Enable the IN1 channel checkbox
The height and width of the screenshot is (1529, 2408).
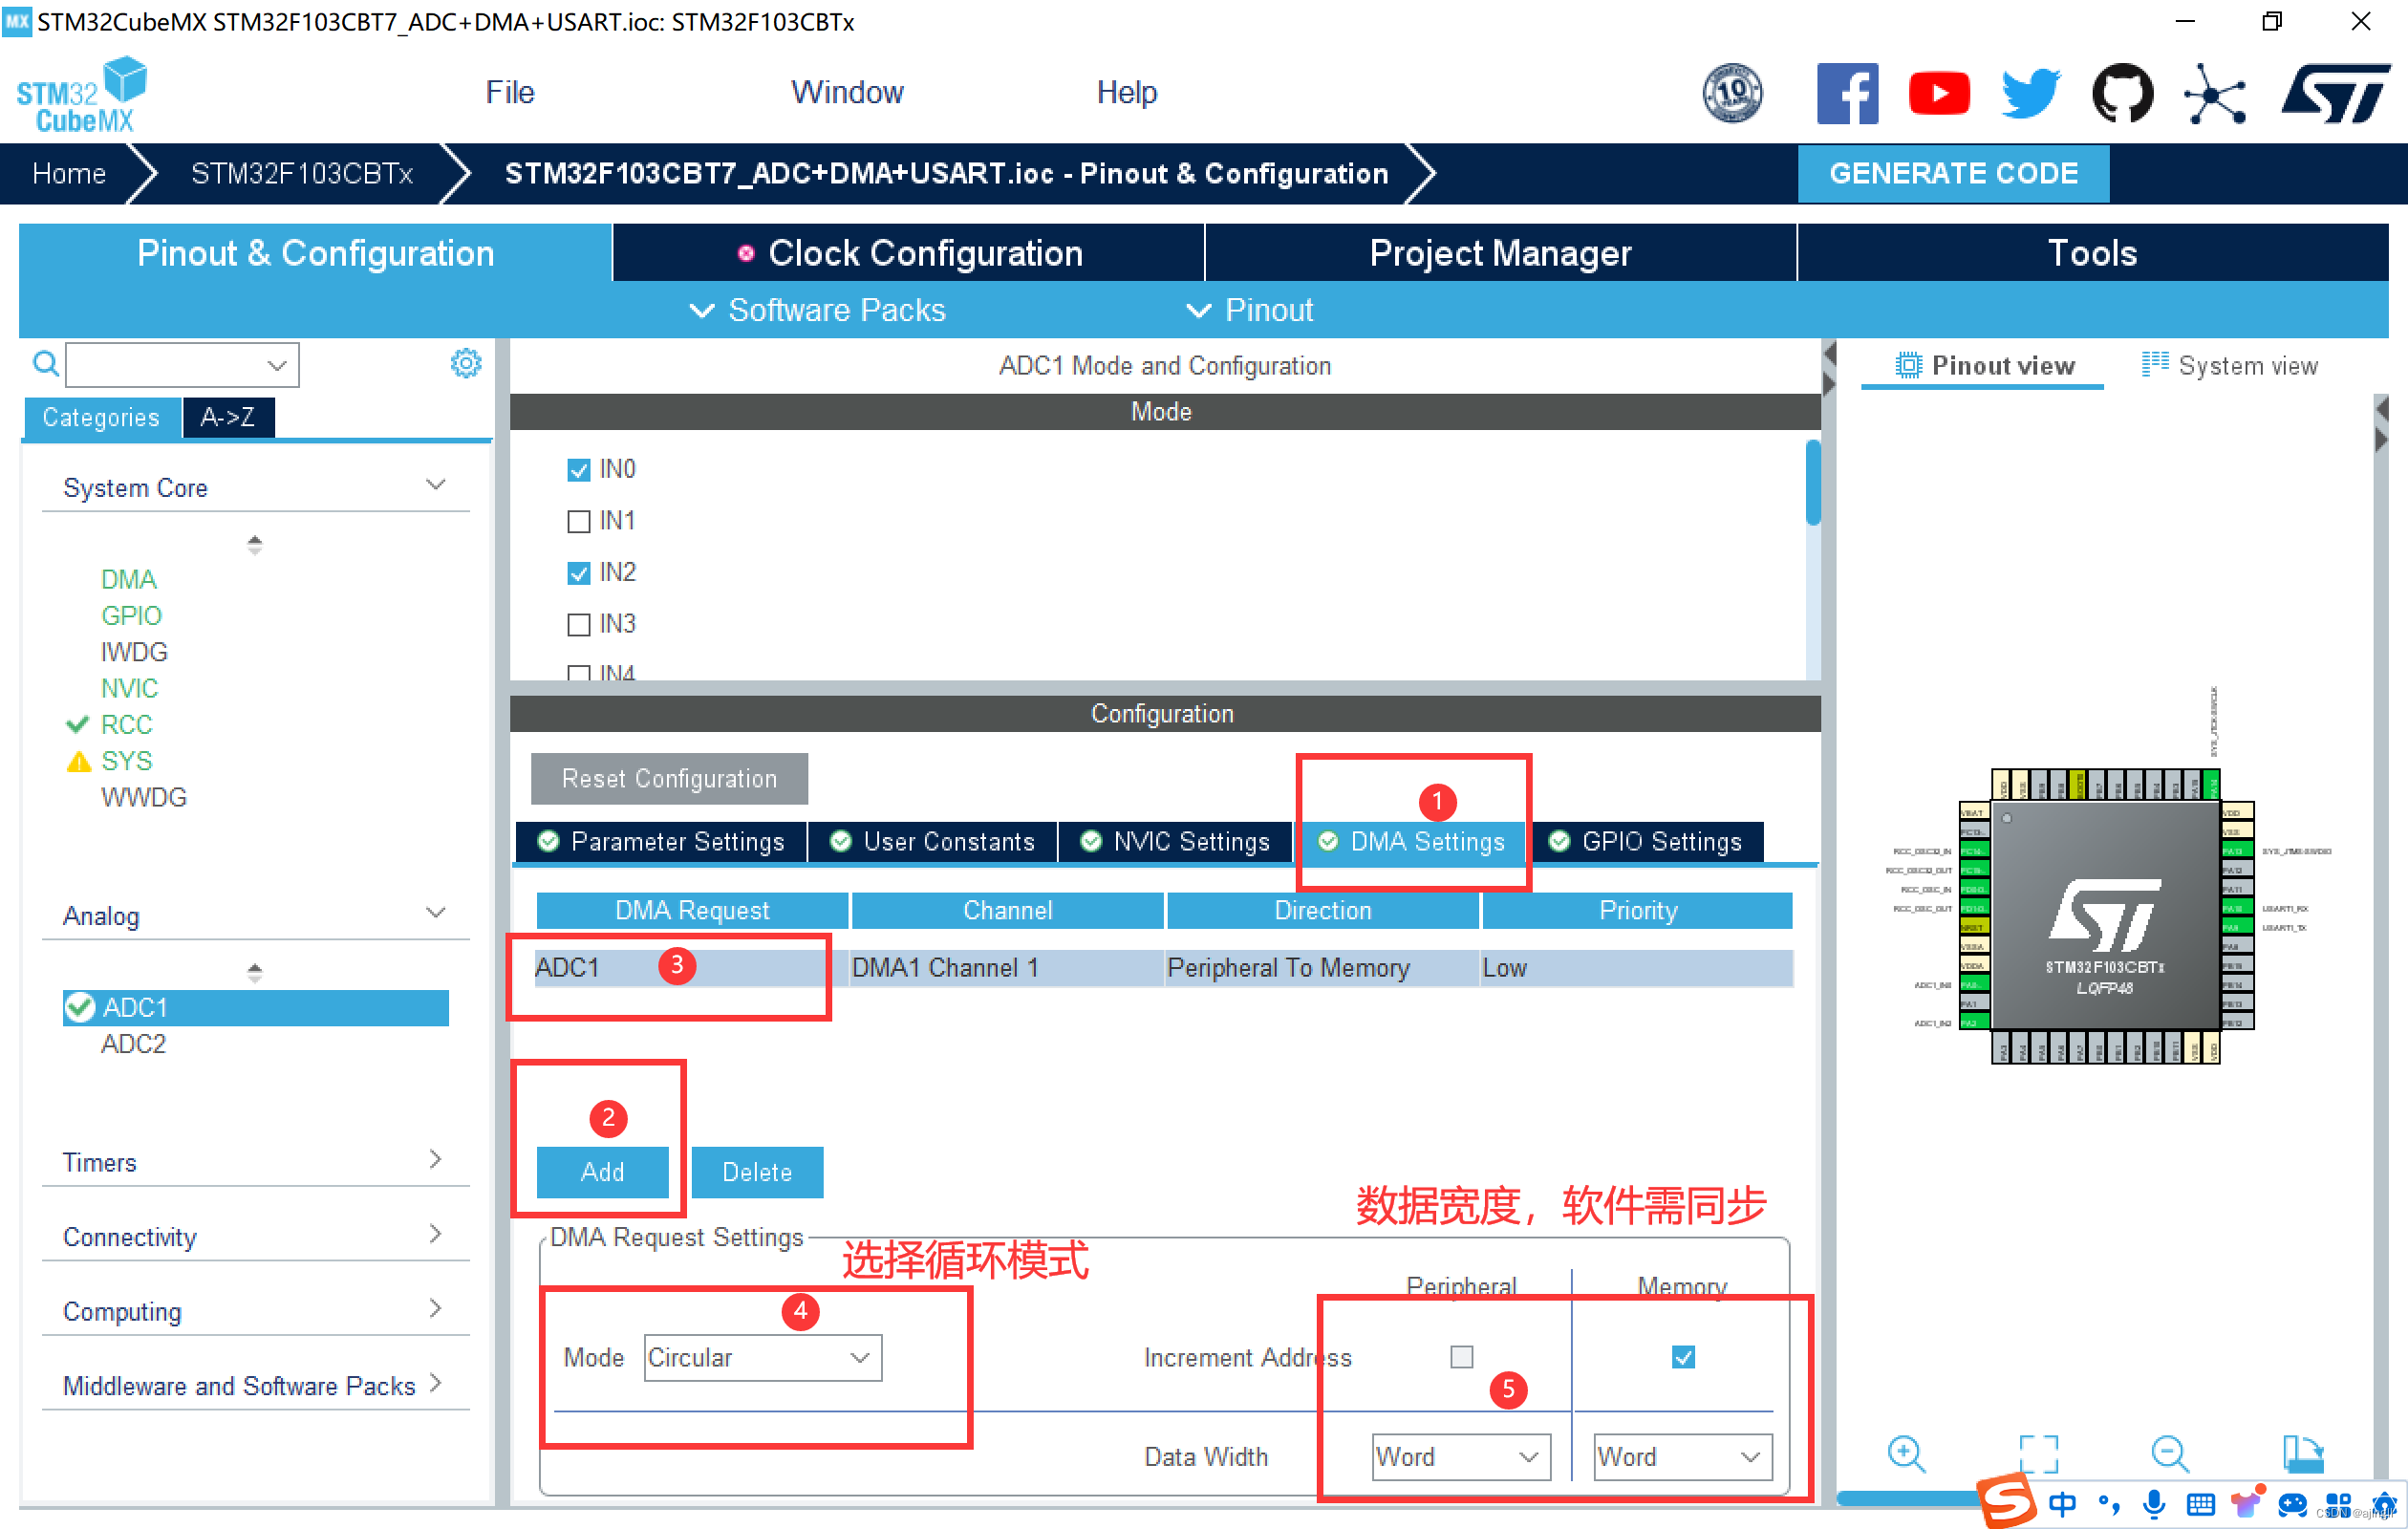tap(578, 521)
